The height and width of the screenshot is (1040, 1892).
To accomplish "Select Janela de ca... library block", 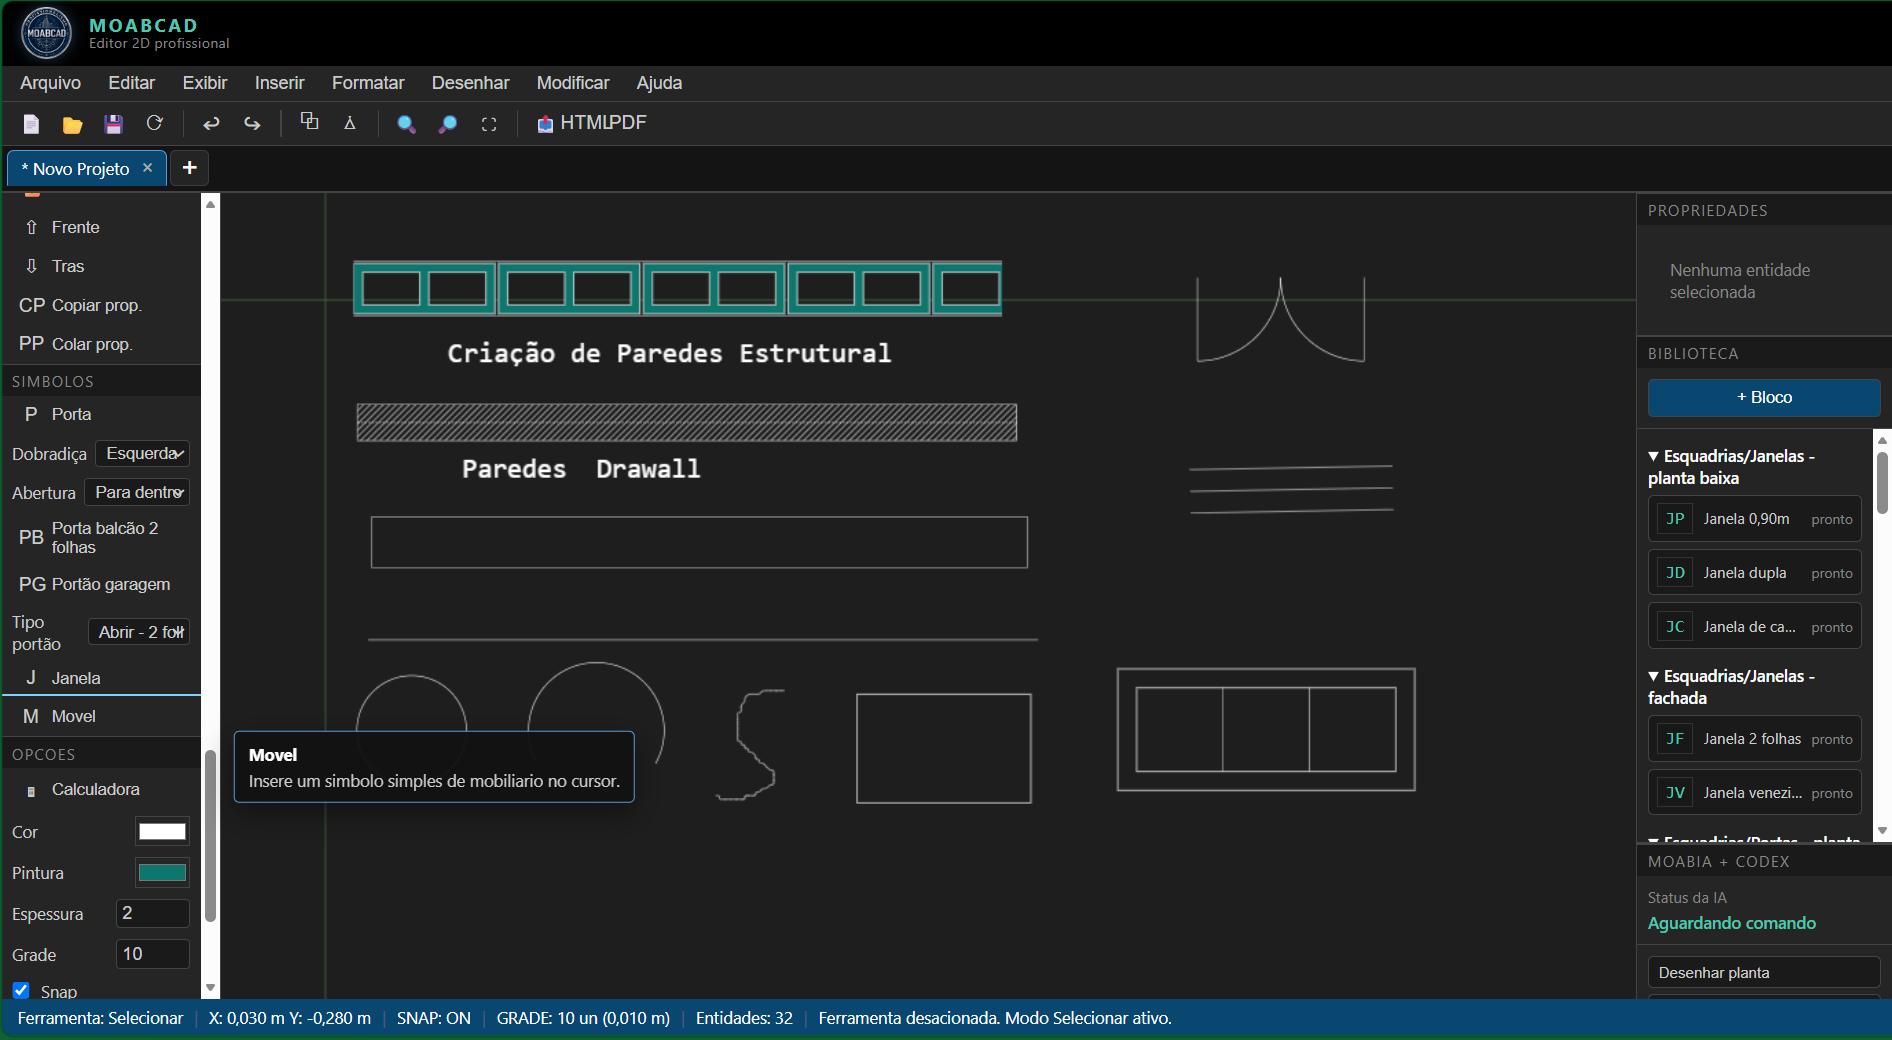I will 1754,627.
